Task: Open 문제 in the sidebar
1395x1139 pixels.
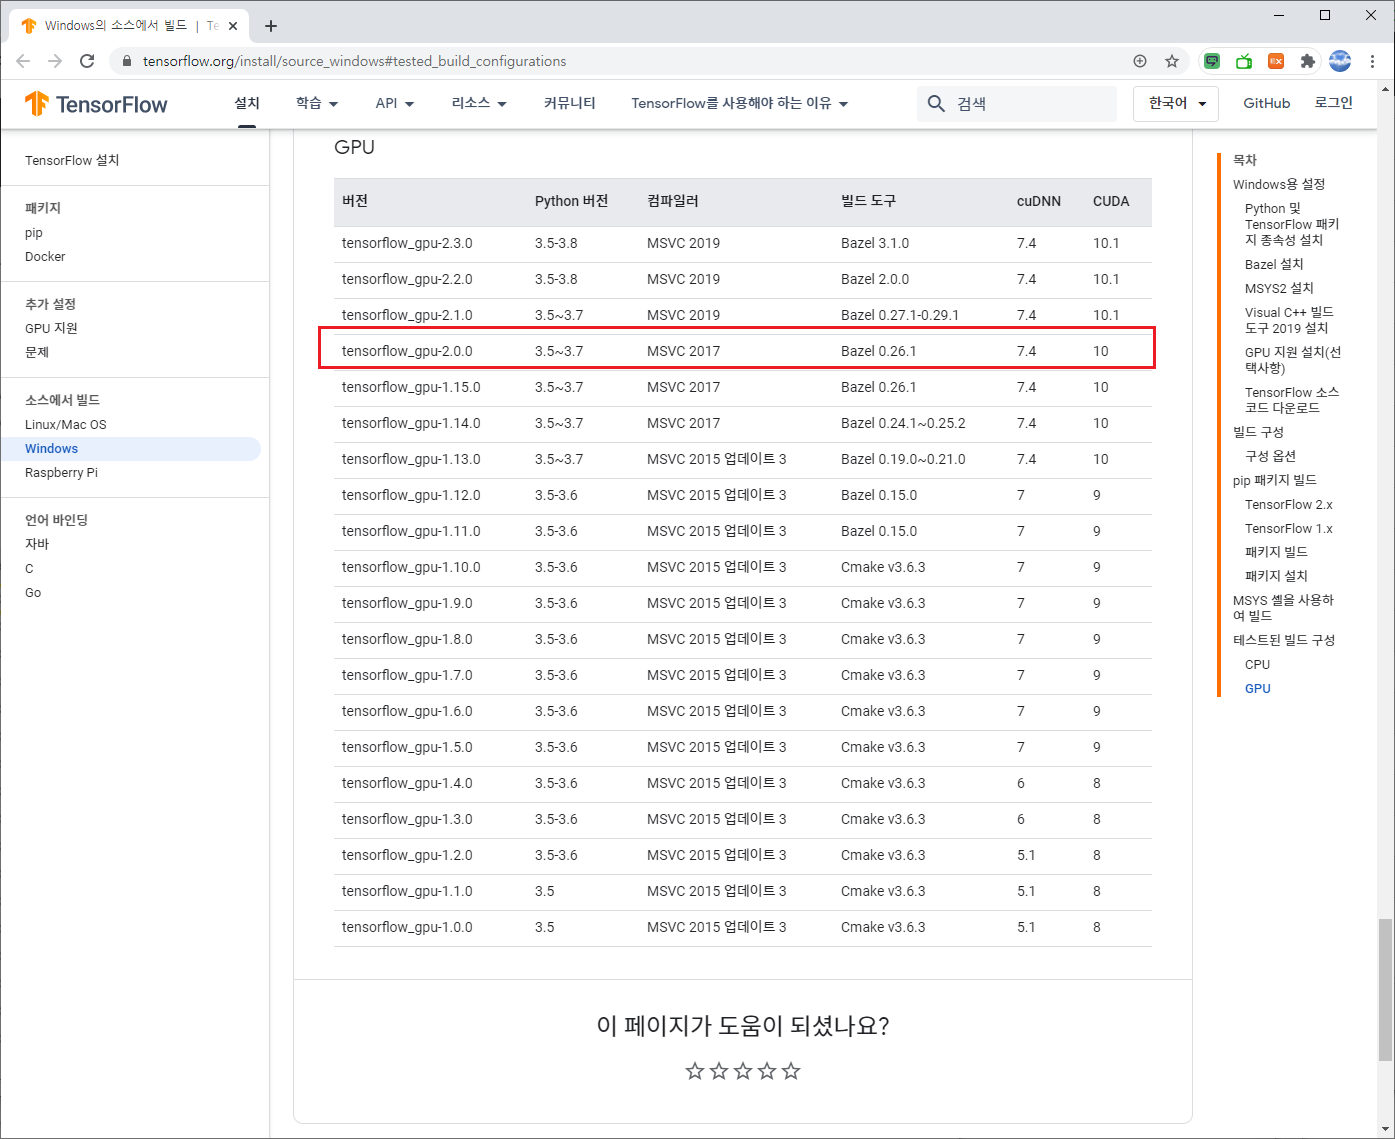Action: (x=37, y=352)
